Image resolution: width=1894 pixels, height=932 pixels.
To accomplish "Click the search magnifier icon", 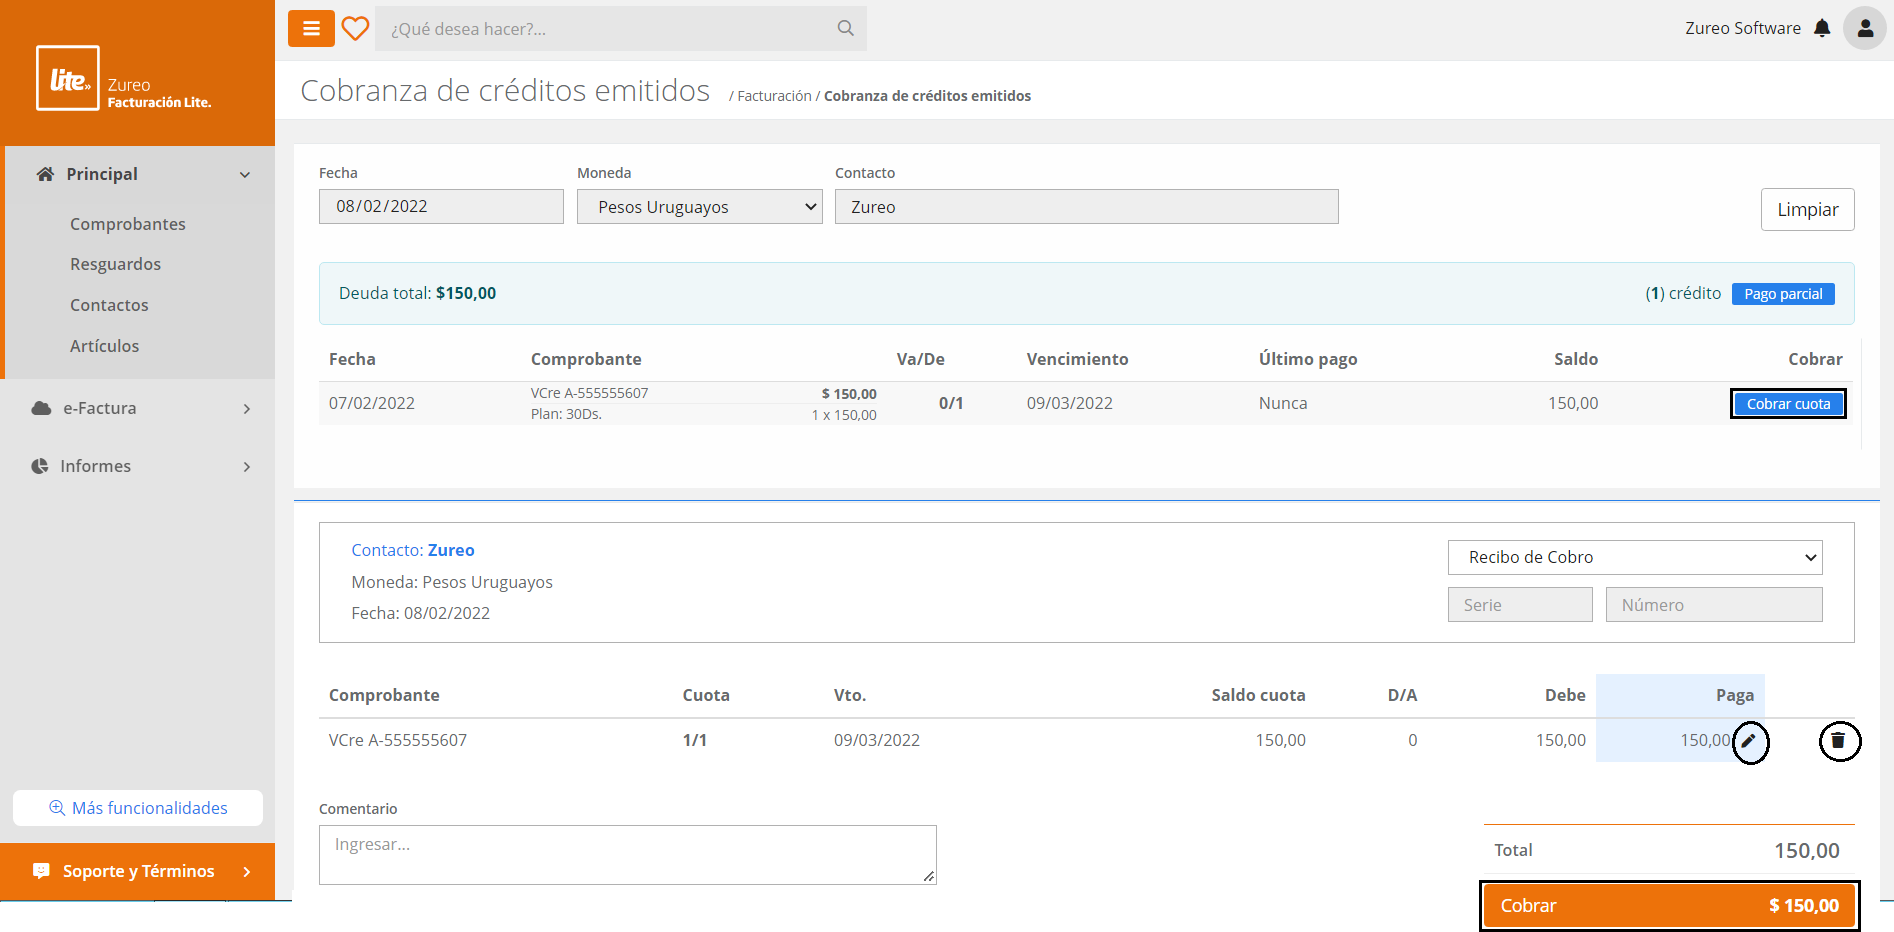I will [x=845, y=29].
